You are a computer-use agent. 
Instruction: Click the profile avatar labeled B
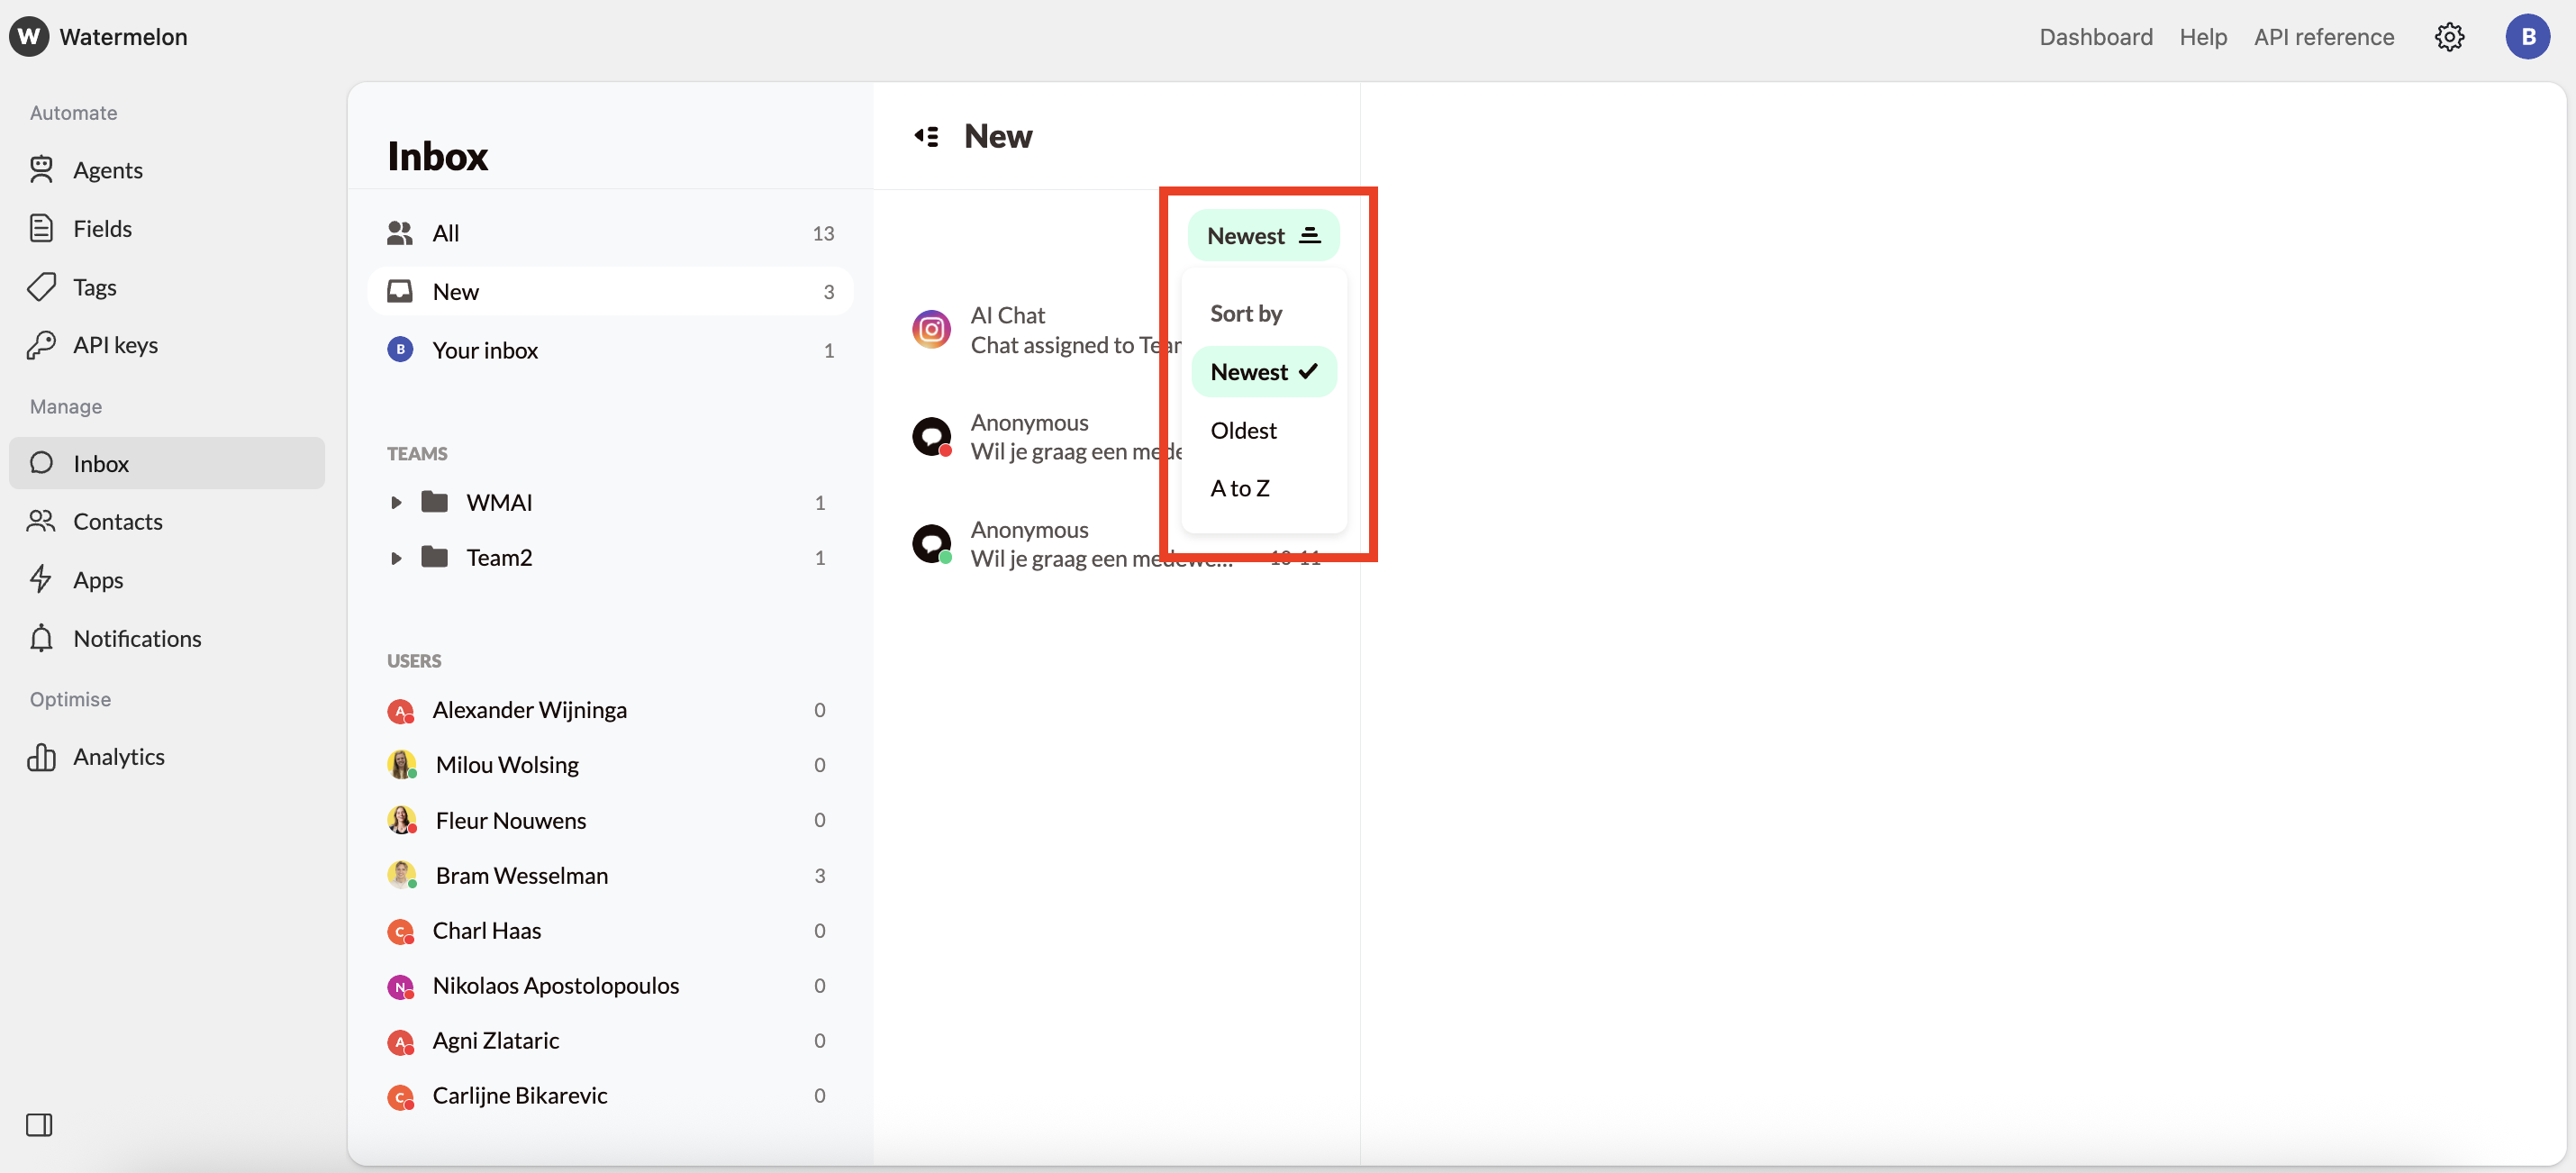click(x=2528, y=36)
